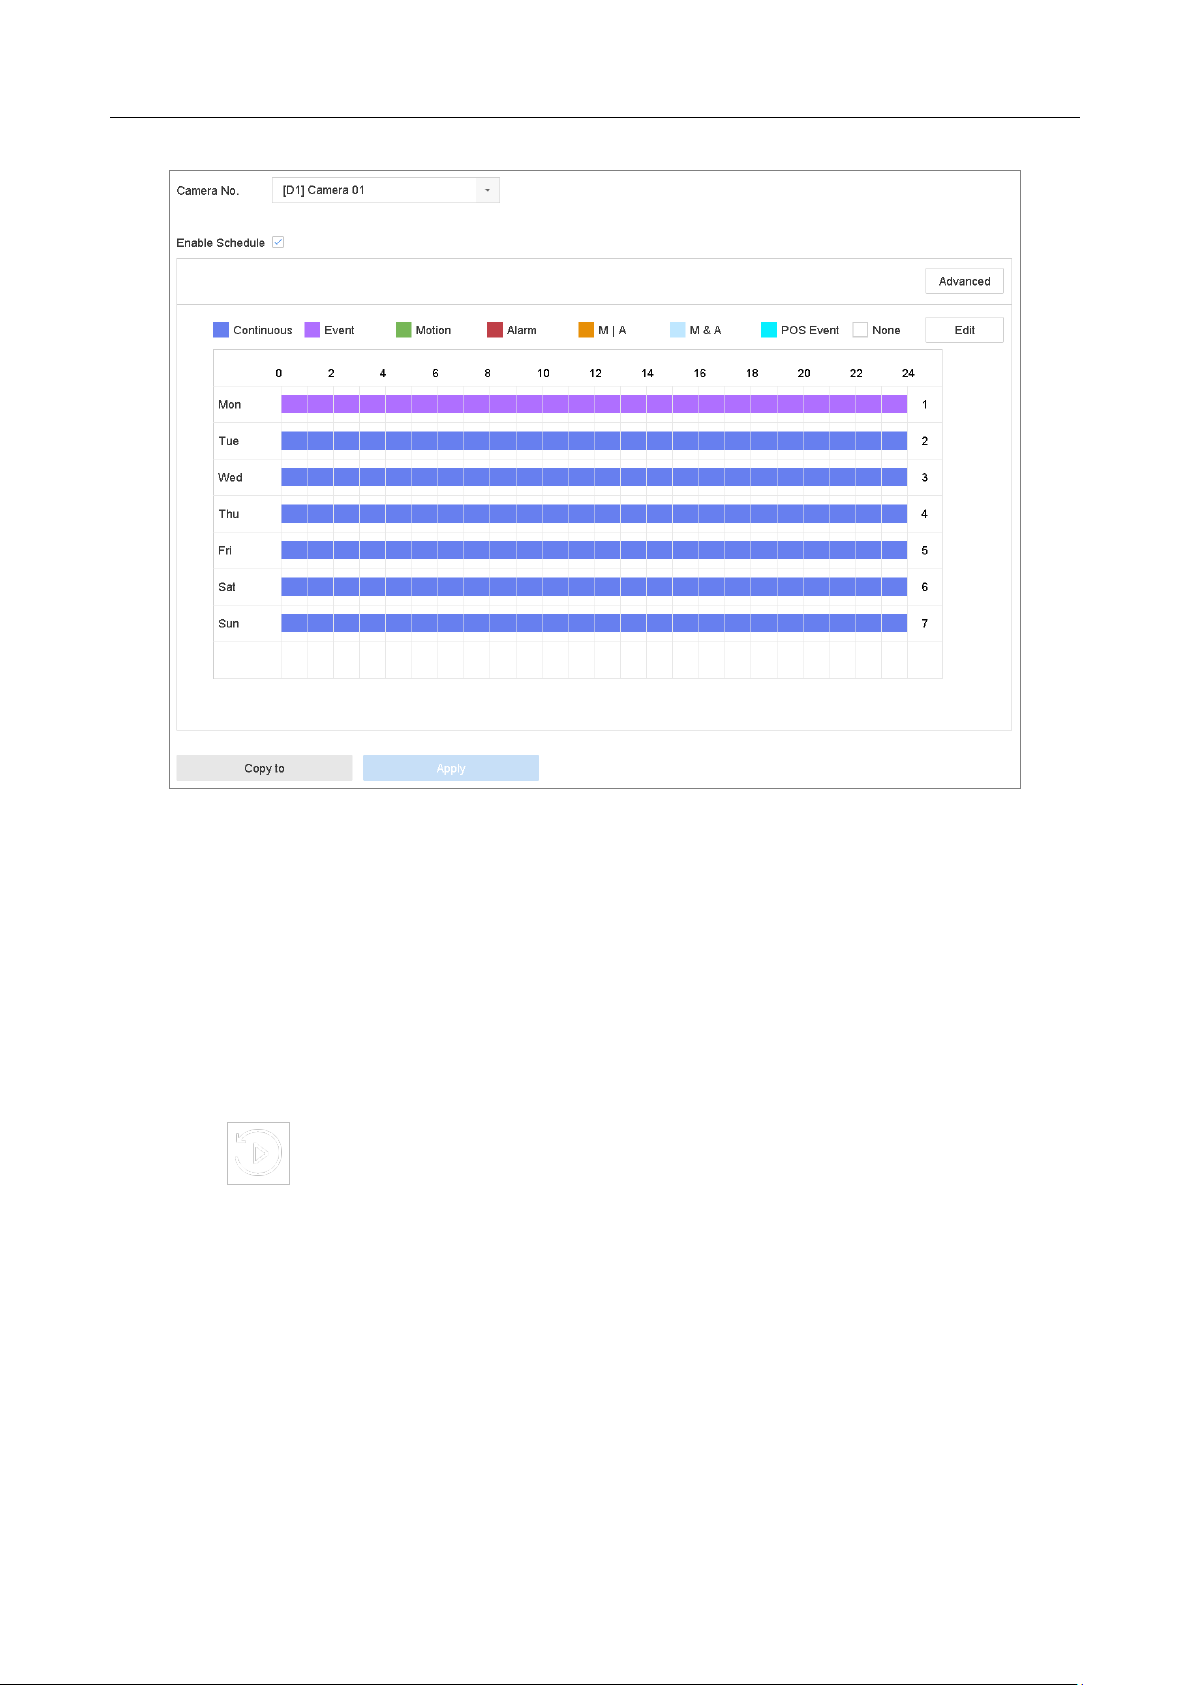The width and height of the screenshot is (1192, 1685).
Task: Select the M | A recording type swatch
Action: click(586, 330)
